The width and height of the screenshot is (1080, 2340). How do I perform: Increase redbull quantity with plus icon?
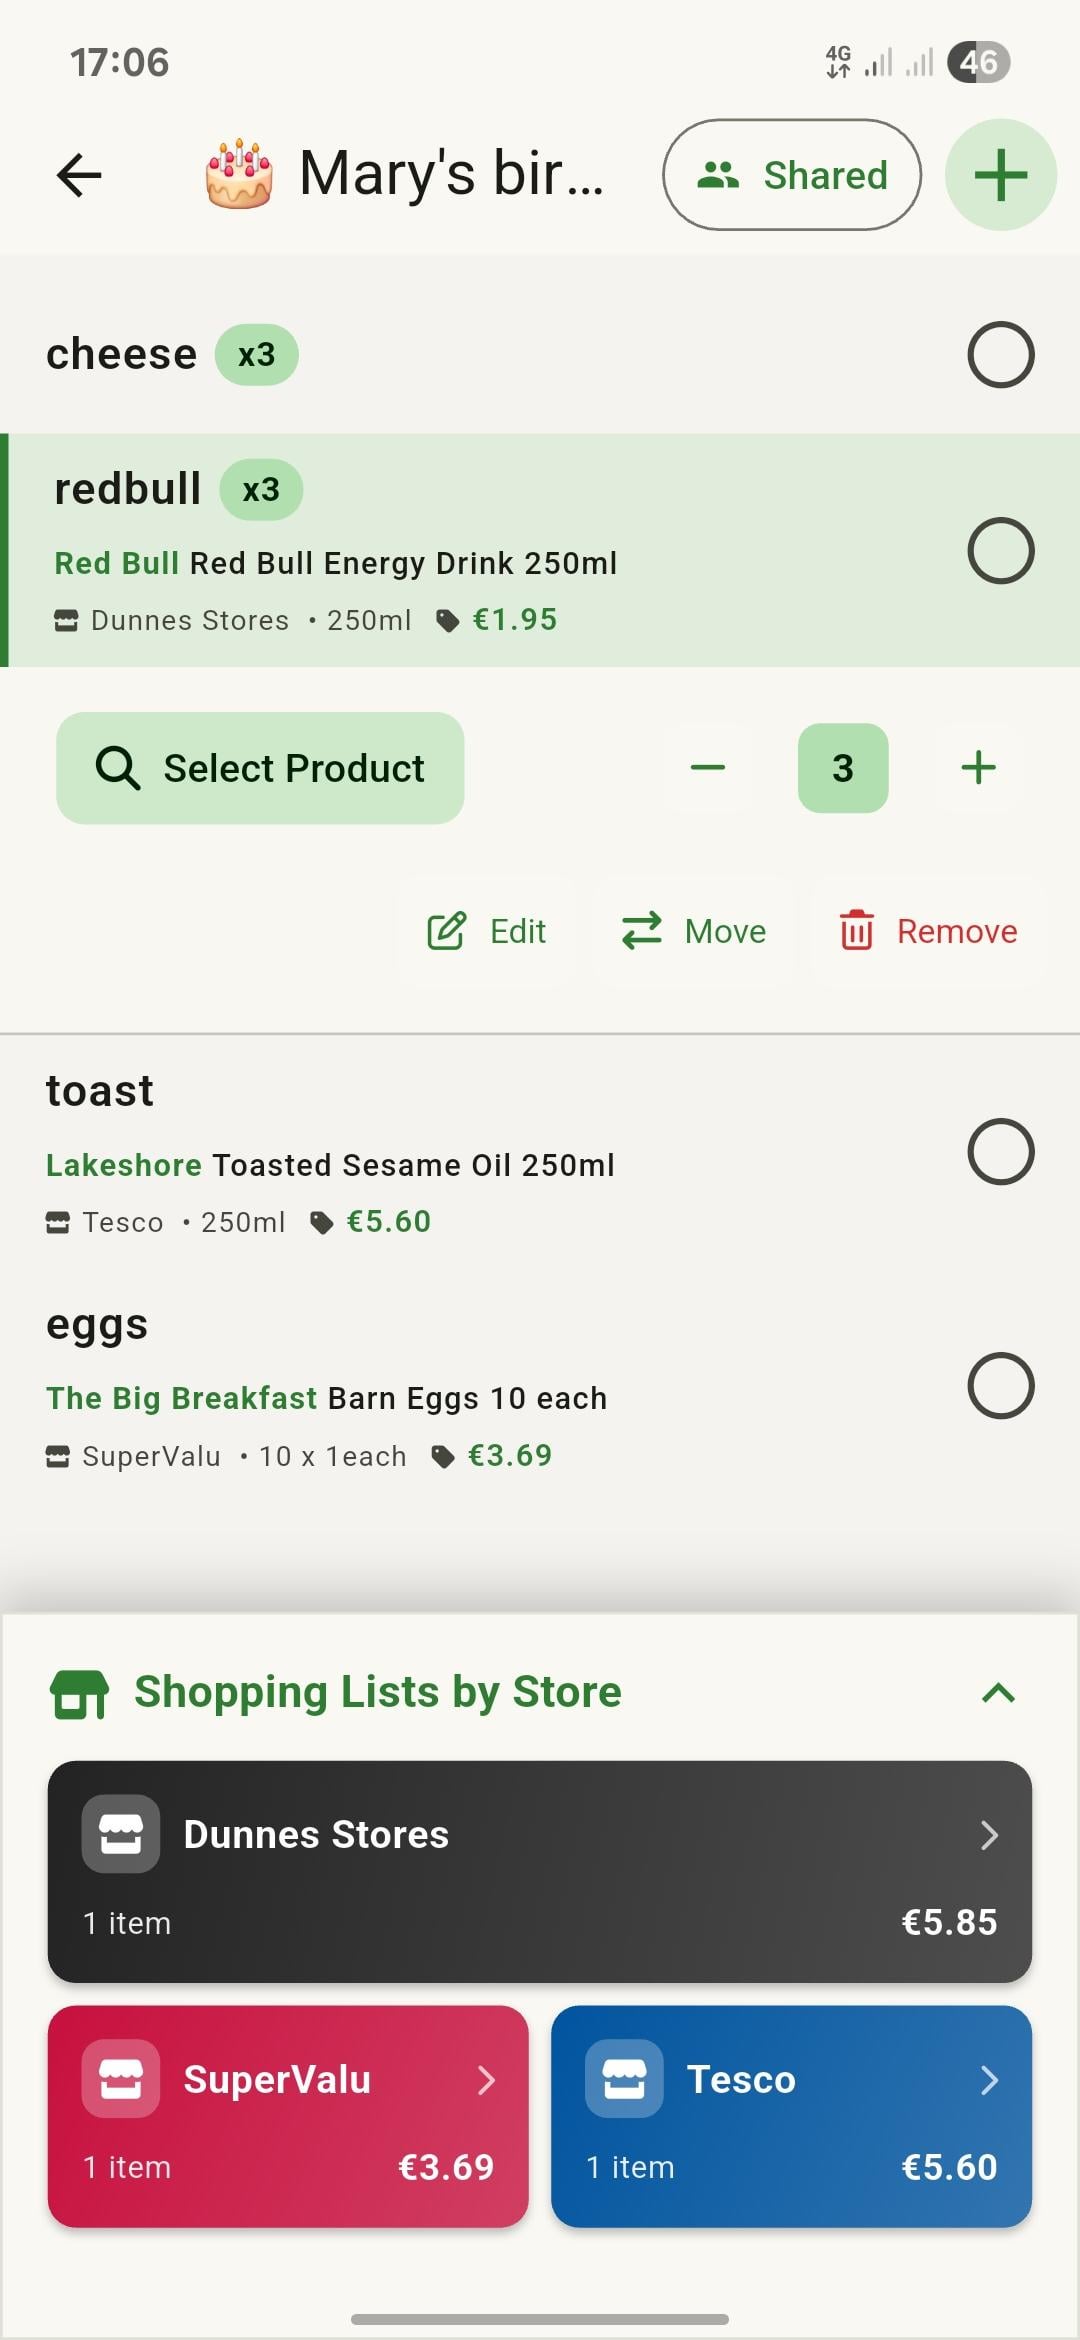coord(978,768)
